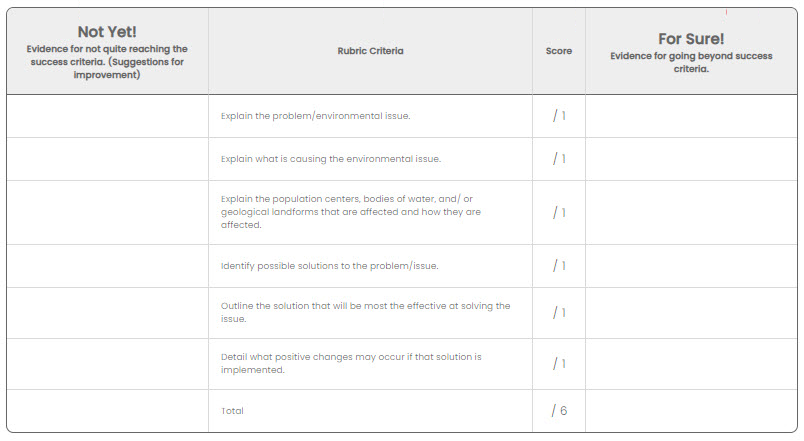
Task: Click the 'Not Yet' cell for 'Outline the solution' row
Action: (107, 312)
